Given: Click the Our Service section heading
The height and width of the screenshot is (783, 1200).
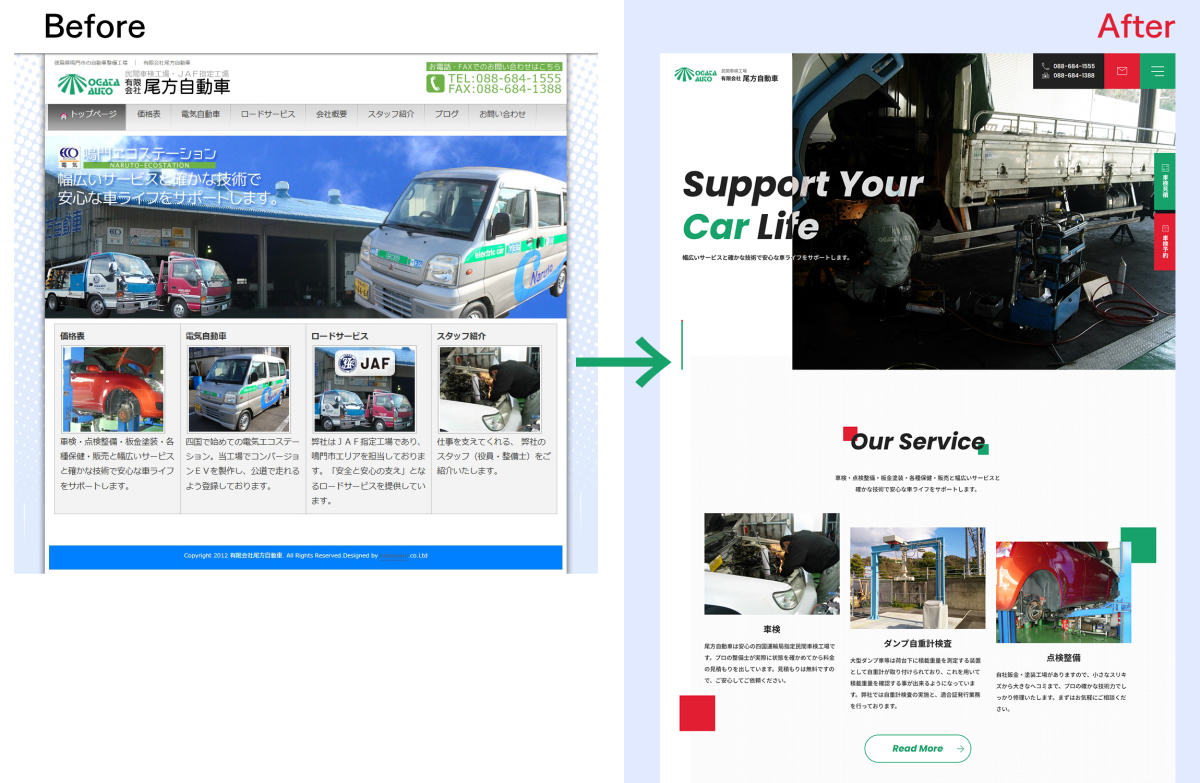Looking at the screenshot, I should point(917,441).
